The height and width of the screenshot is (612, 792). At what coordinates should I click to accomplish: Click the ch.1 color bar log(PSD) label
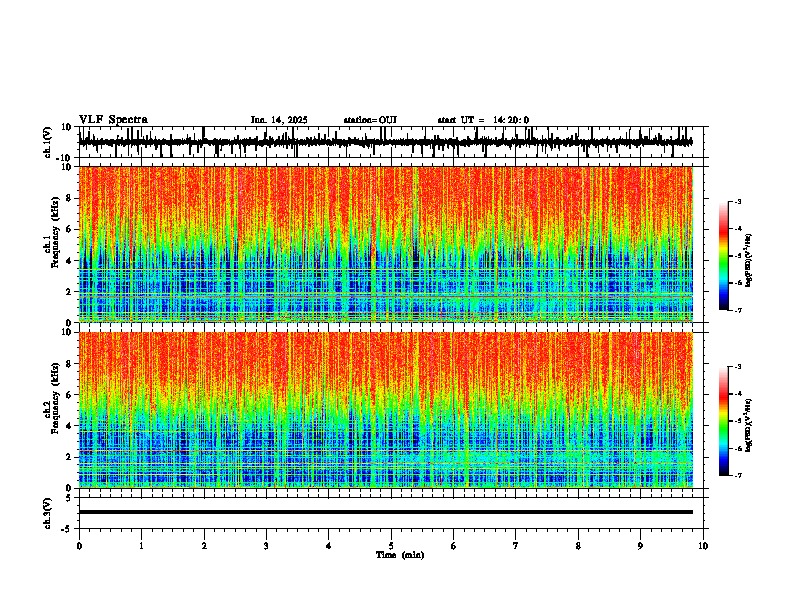tap(749, 260)
